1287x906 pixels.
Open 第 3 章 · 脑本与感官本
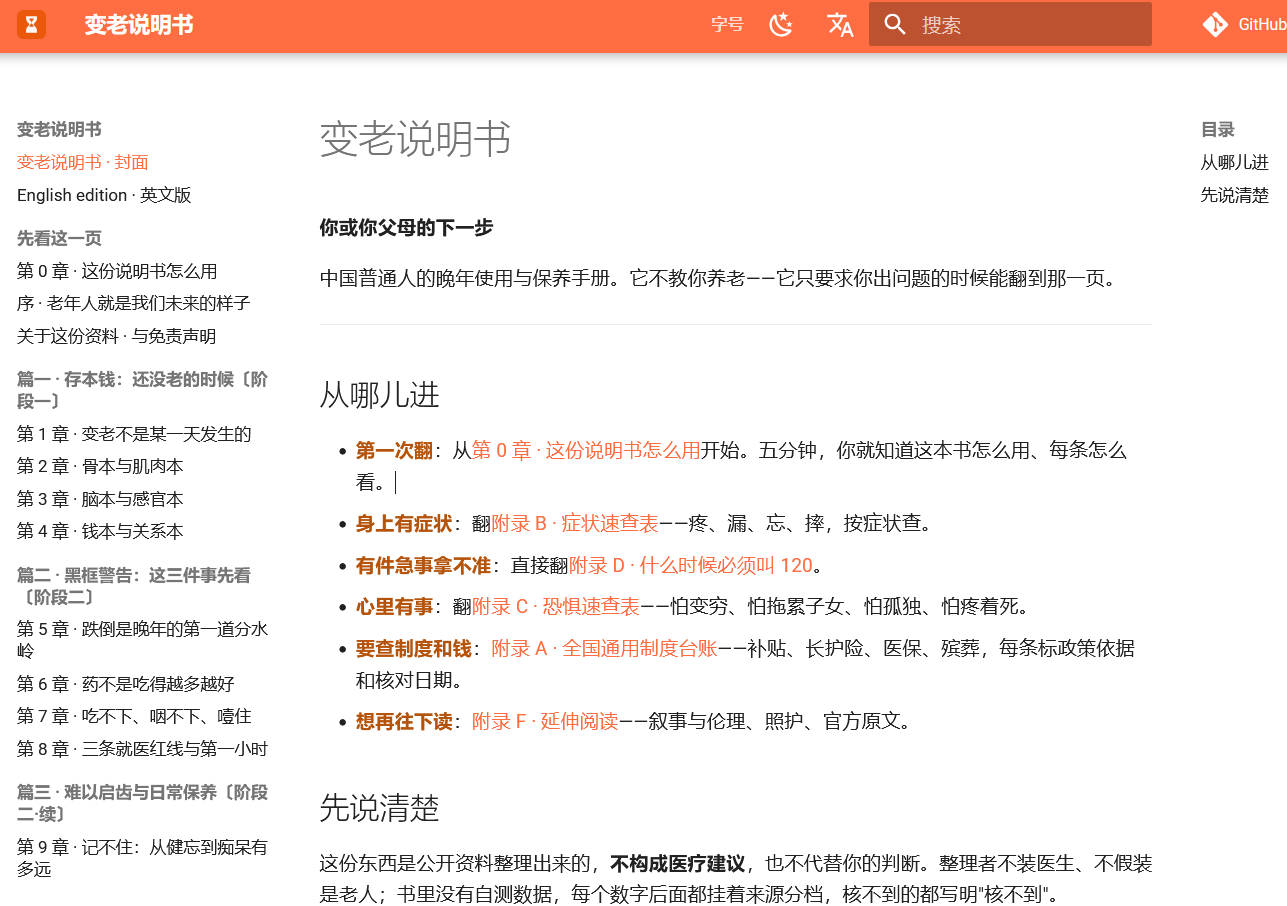[100, 499]
